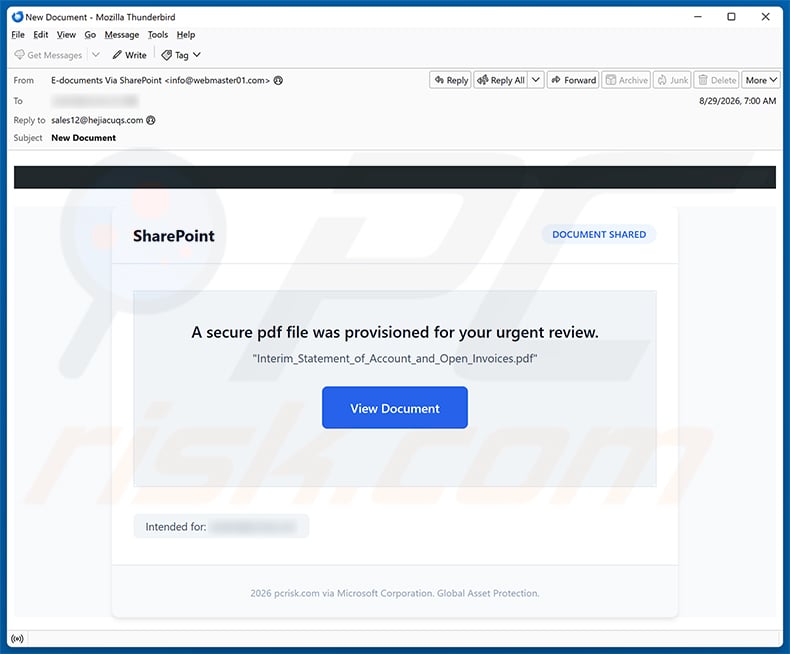Expand the Get Messages dropdown arrow
The height and width of the screenshot is (654, 790).
point(96,54)
